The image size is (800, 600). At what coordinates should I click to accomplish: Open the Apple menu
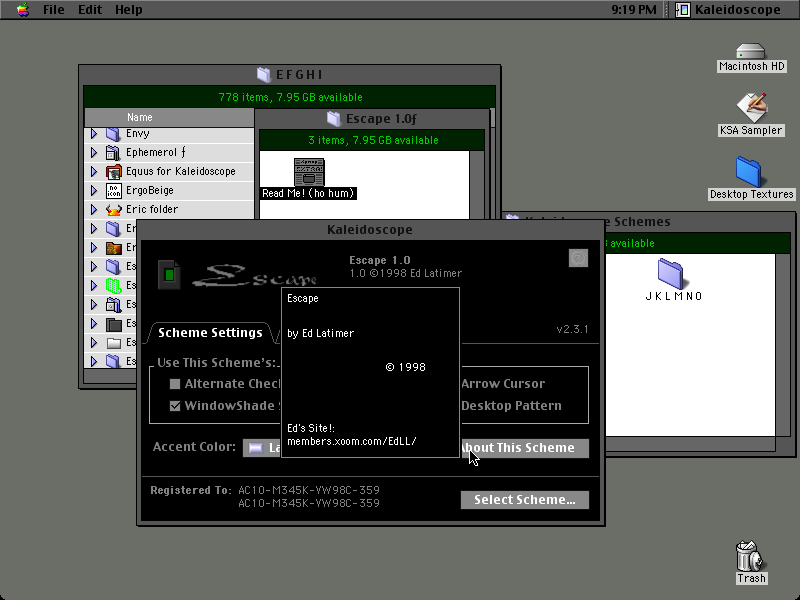[22, 10]
